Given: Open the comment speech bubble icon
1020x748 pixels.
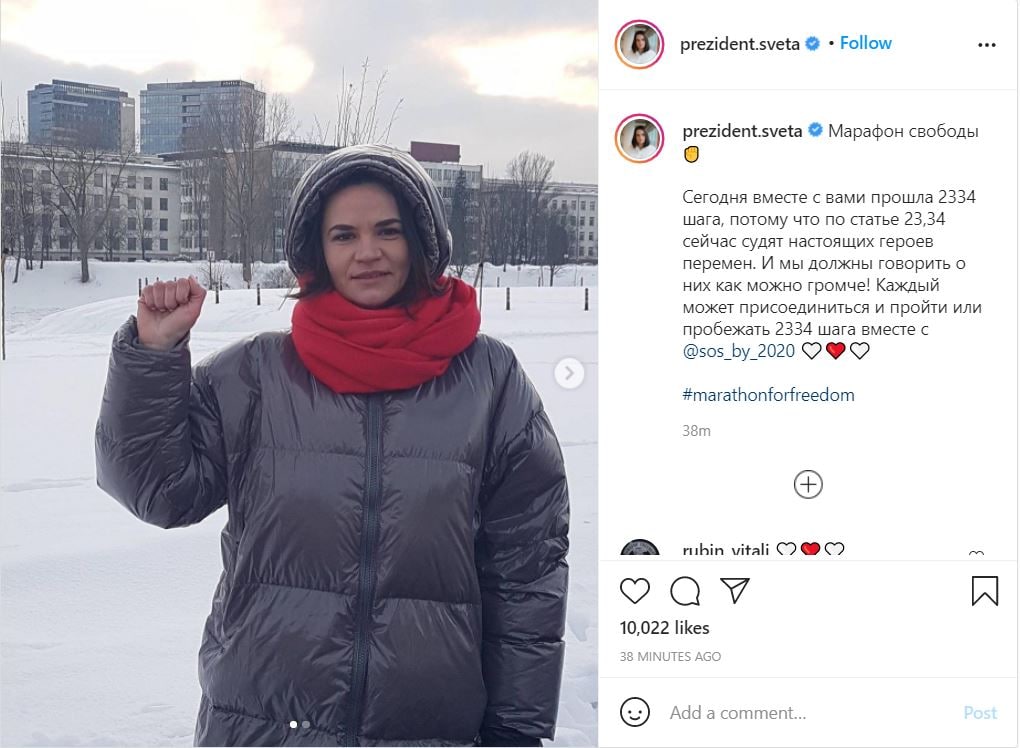Looking at the screenshot, I should (685, 591).
